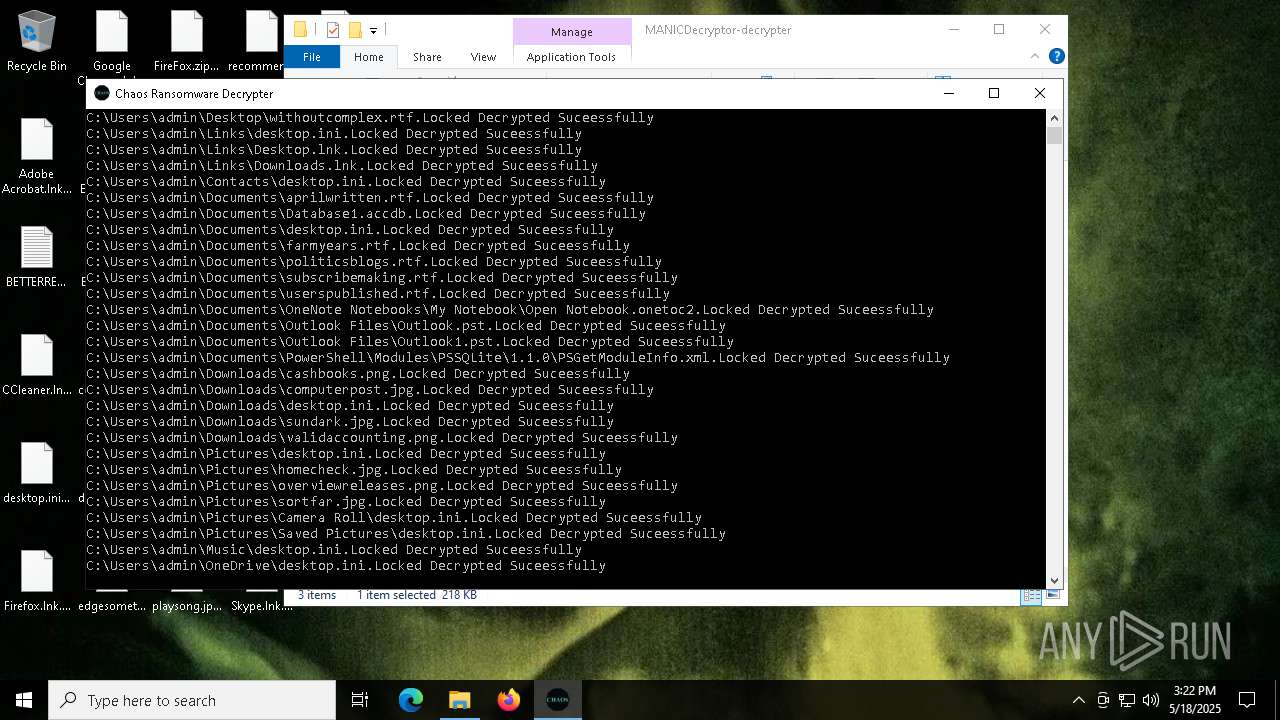Select the BETTERRE text file on desktop
The height and width of the screenshot is (720, 1280).
click(x=37, y=257)
